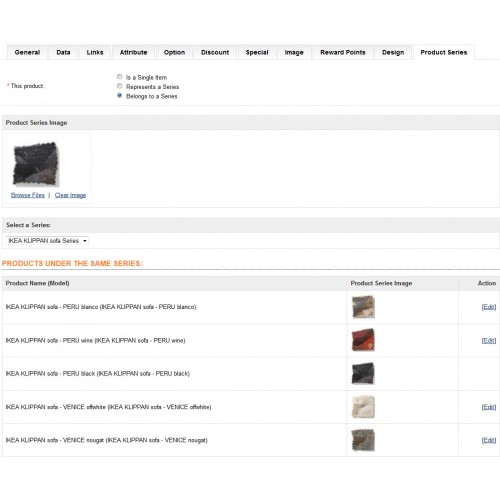Open the Attribute tab
Image resolution: width=500 pixels, height=500 pixels.
click(133, 52)
